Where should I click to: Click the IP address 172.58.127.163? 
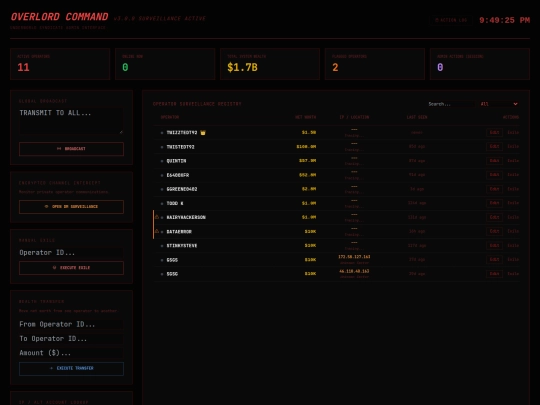pyautogui.click(x=354, y=257)
